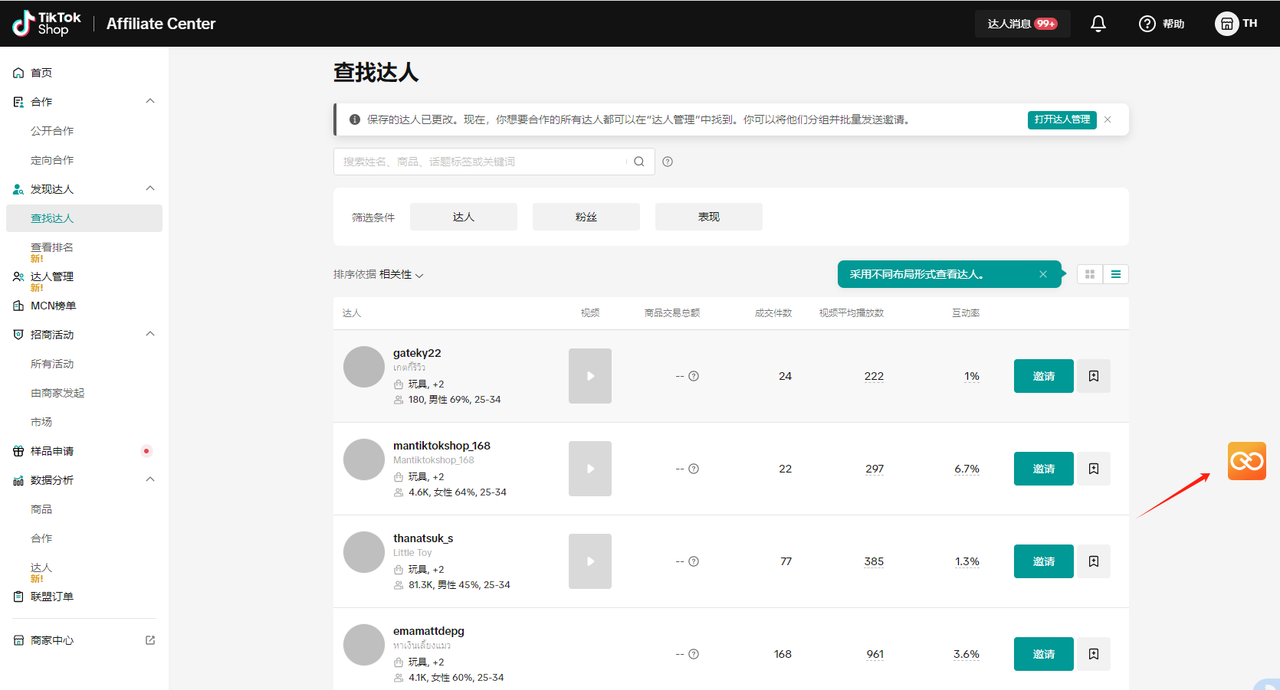Collapse the 招商活动 sidebar section
The height and width of the screenshot is (690, 1280).
tap(150, 334)
